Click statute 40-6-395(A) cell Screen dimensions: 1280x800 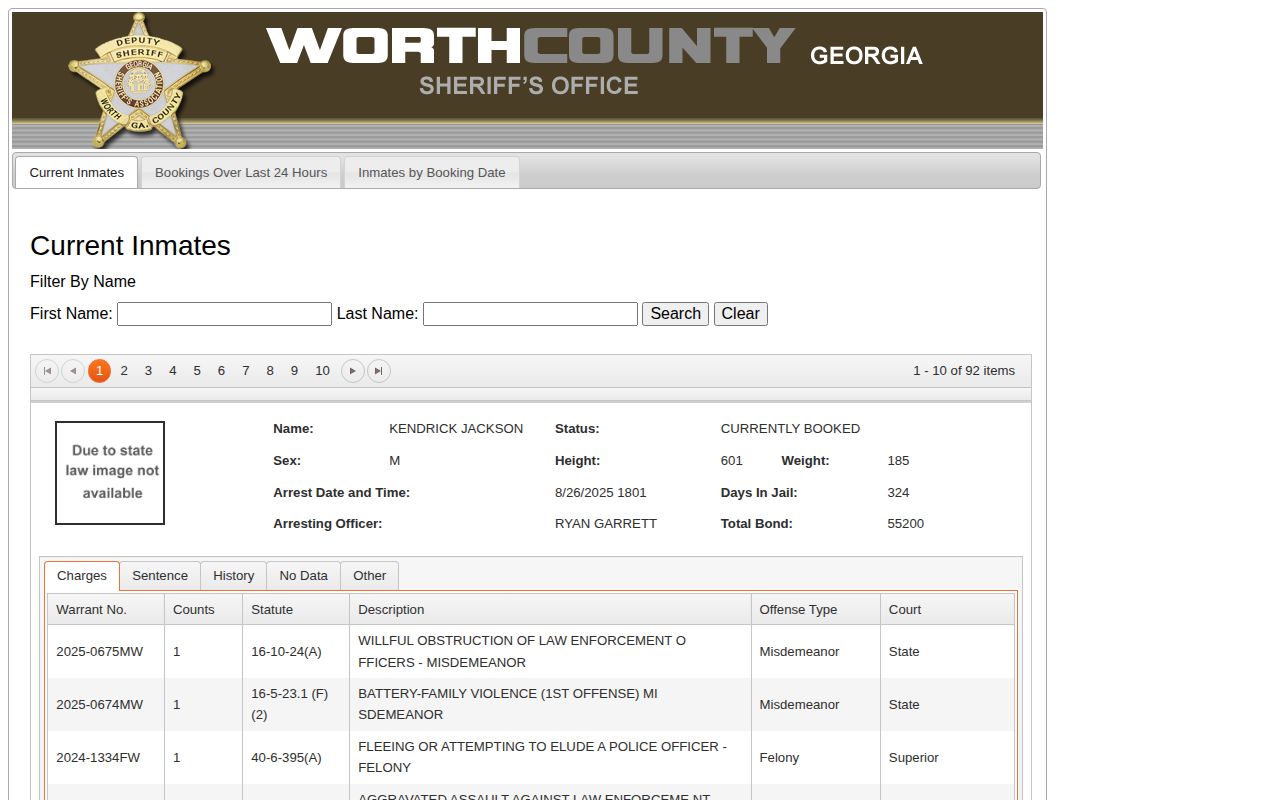click(296, 758)
